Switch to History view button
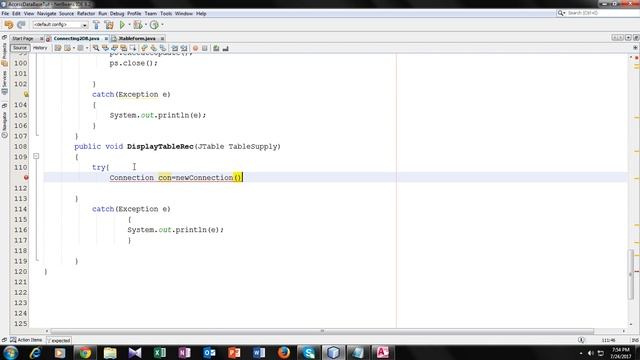This screenshot has height=360, width=640. [40, 48]
